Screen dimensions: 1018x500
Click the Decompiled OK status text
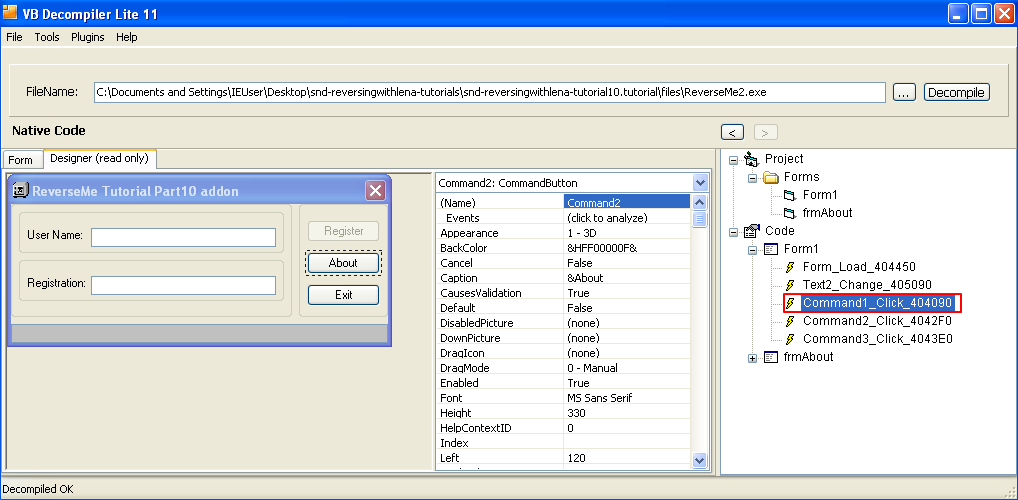(38, 489)
